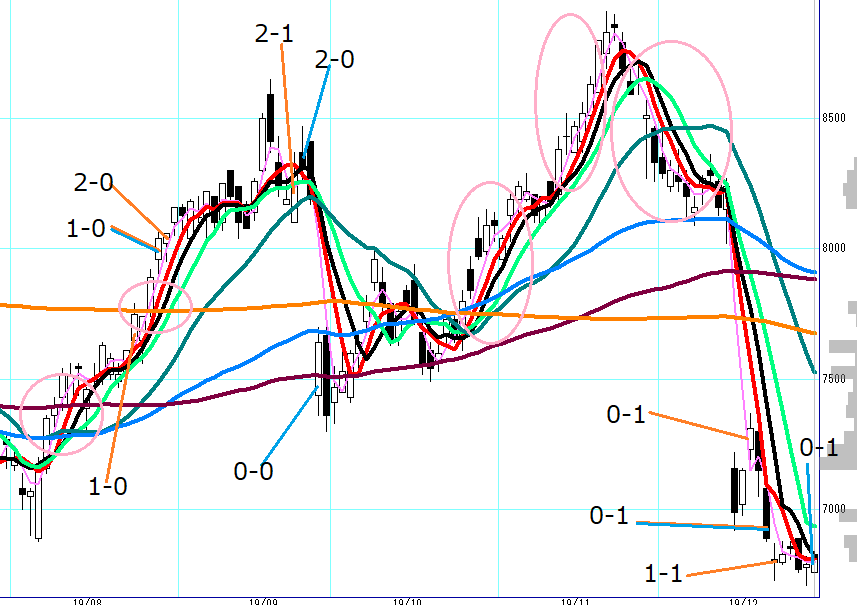Screen dimensions: 857x605
Task: Select the 19/10 date axis label
Action: click(x=407, y=602)
